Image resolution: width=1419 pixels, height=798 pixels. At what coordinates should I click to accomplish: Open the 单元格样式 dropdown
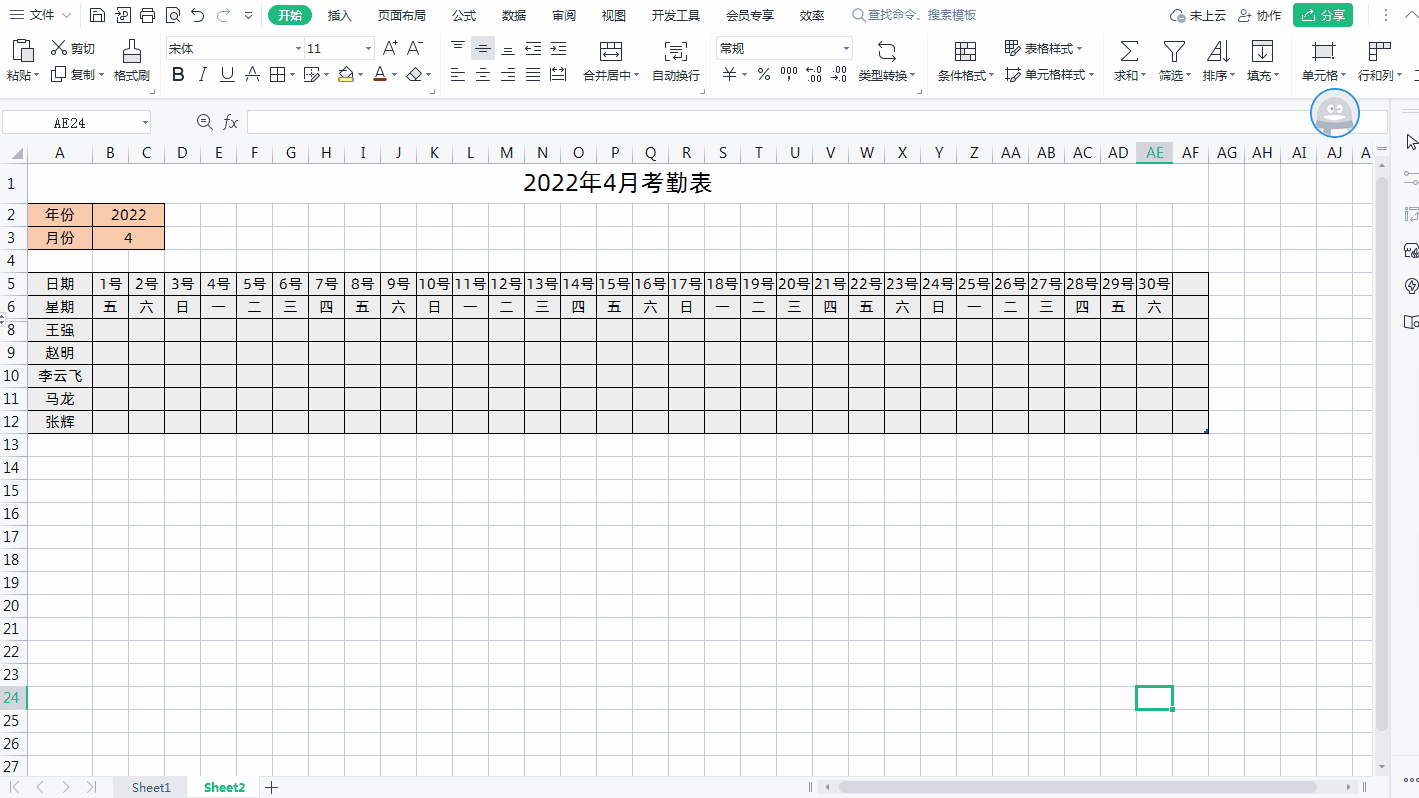(x=1049, y=75)
